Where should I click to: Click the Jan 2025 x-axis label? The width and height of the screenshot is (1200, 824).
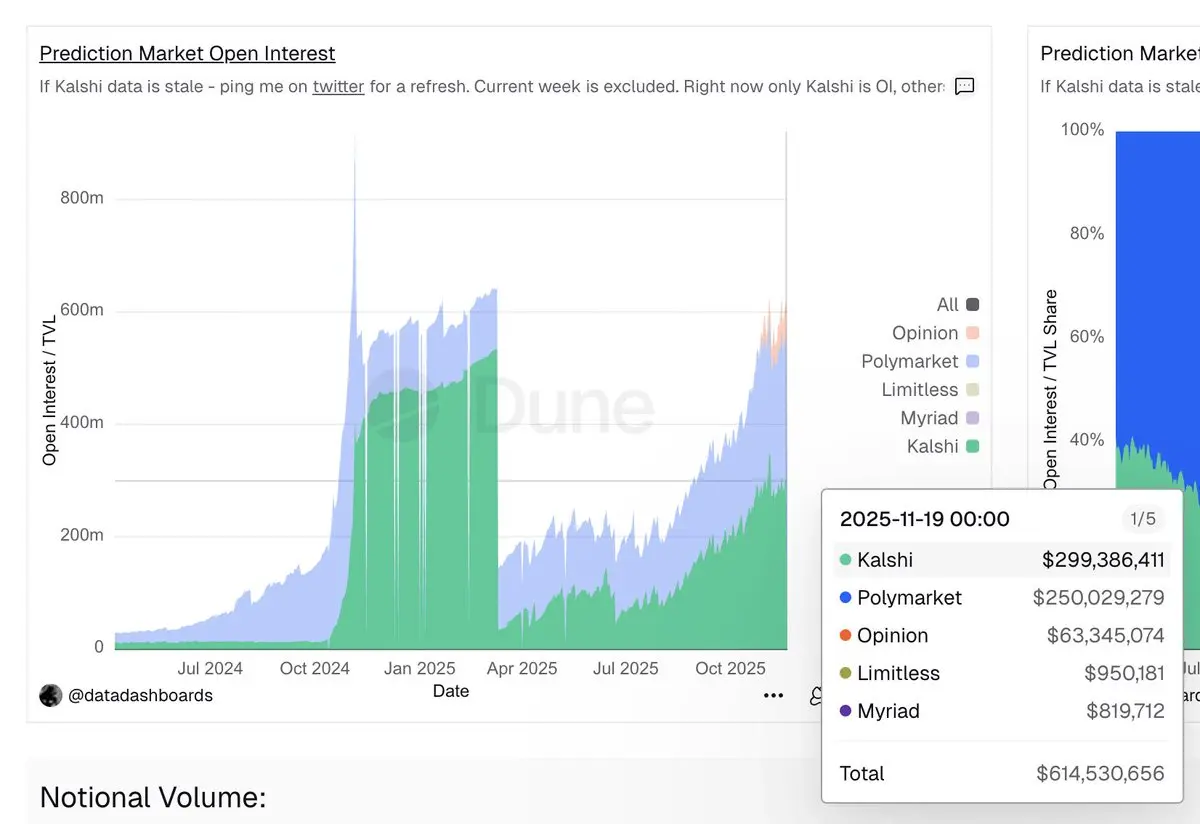[419, 669]
